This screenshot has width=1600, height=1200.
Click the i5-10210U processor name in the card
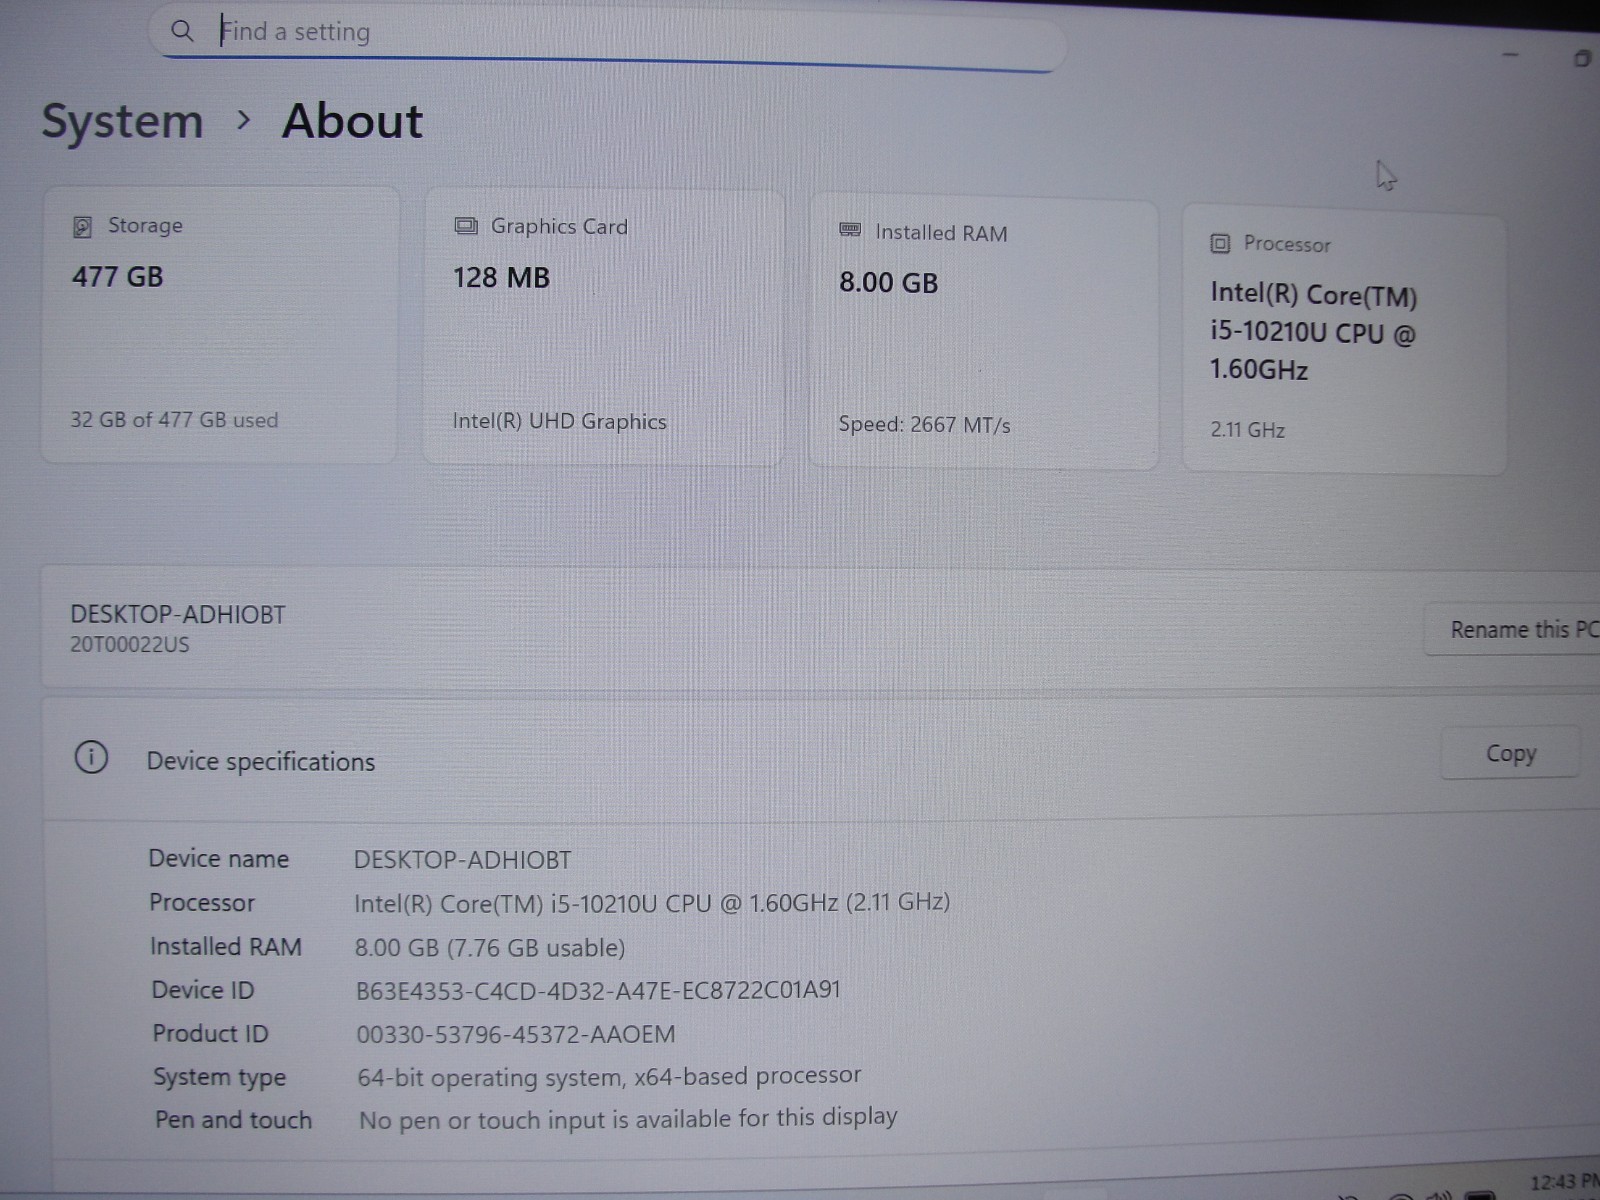pyautogui.click(x=1313, y=332)
